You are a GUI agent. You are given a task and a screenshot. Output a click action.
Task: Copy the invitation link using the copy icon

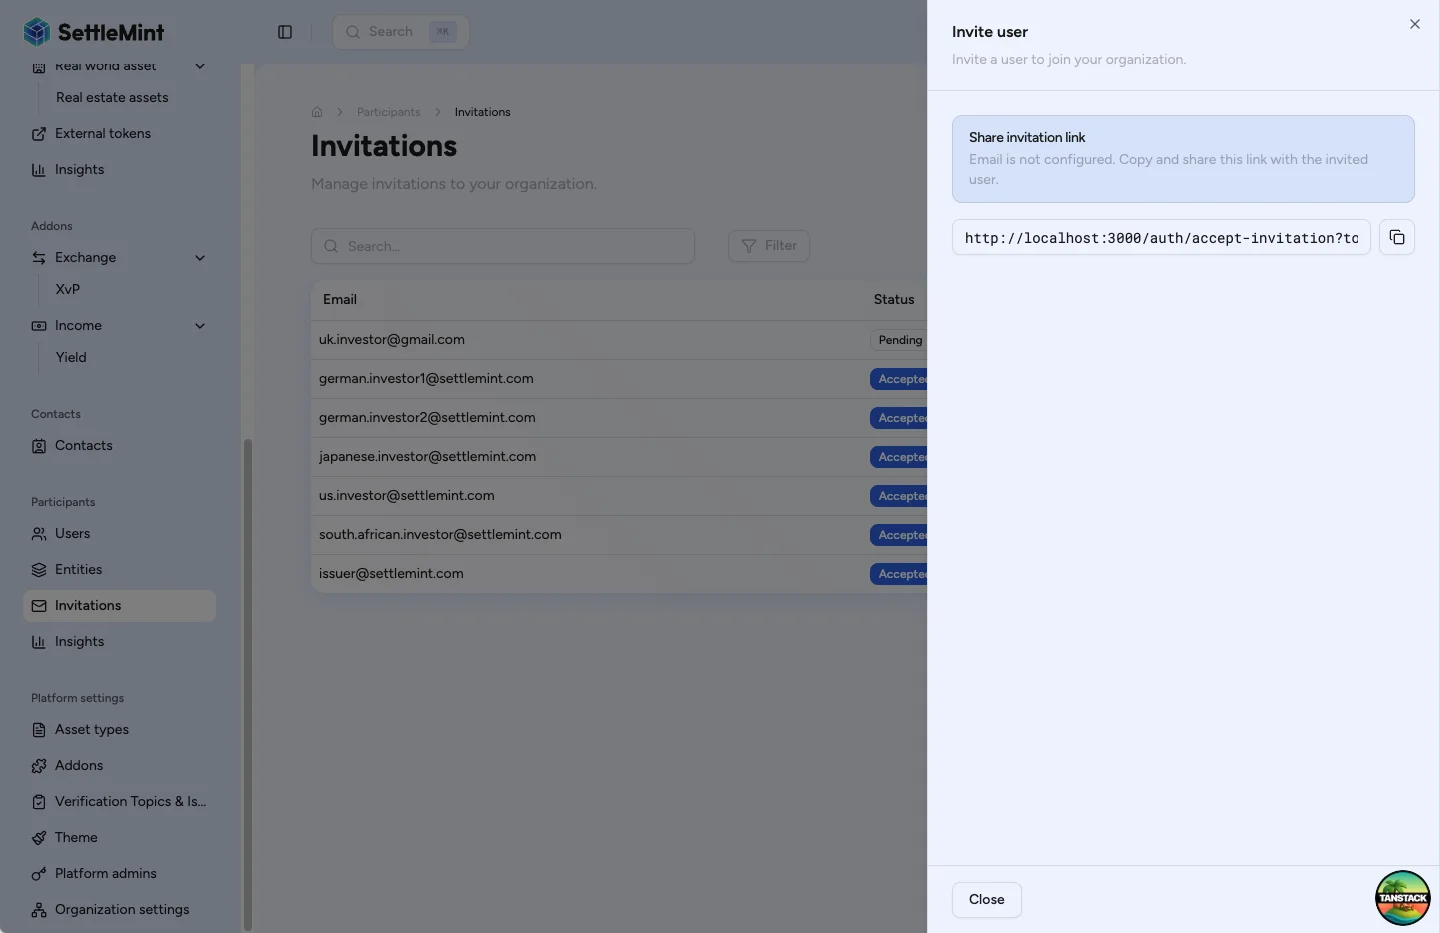coord(1397,237)
